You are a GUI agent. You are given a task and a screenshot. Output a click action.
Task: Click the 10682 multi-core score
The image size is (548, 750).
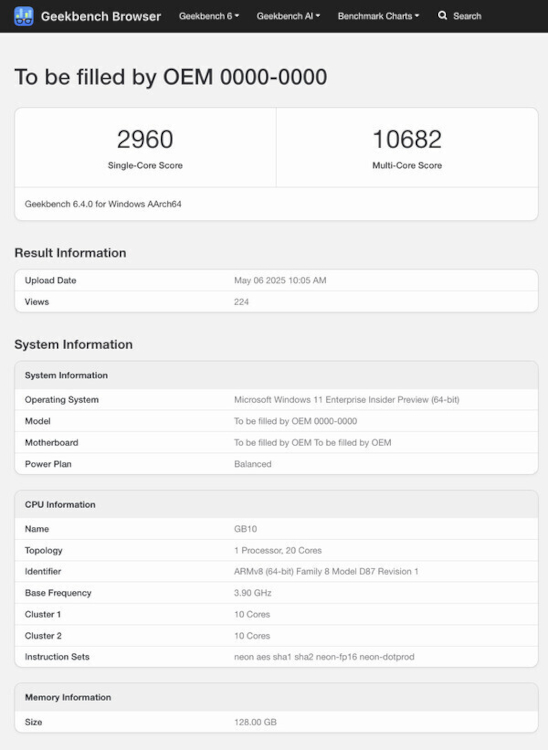[x=407, y=139]
